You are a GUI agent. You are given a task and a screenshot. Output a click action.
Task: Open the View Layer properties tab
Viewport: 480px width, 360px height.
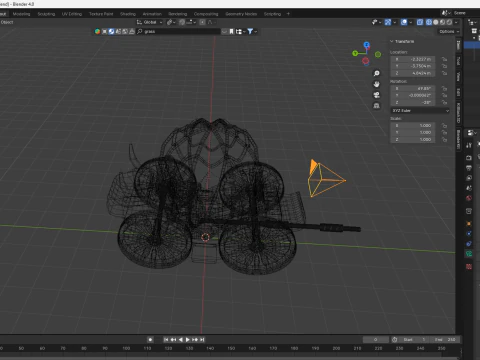(x=469, y=178)
